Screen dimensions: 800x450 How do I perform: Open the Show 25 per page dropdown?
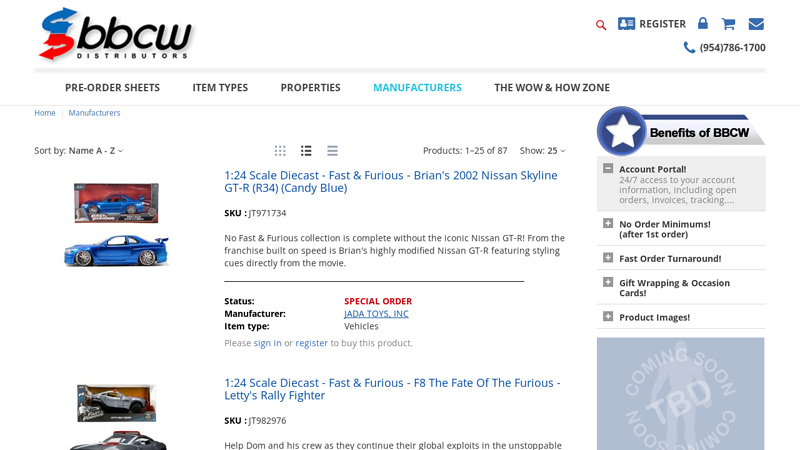[x=555, y=151]
